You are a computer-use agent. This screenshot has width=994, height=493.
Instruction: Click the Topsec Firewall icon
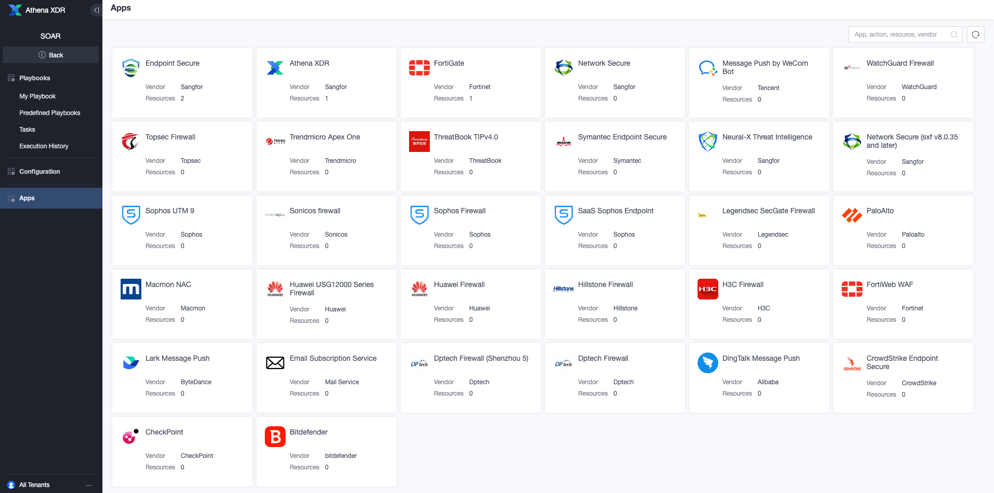(x=131, y=141)
